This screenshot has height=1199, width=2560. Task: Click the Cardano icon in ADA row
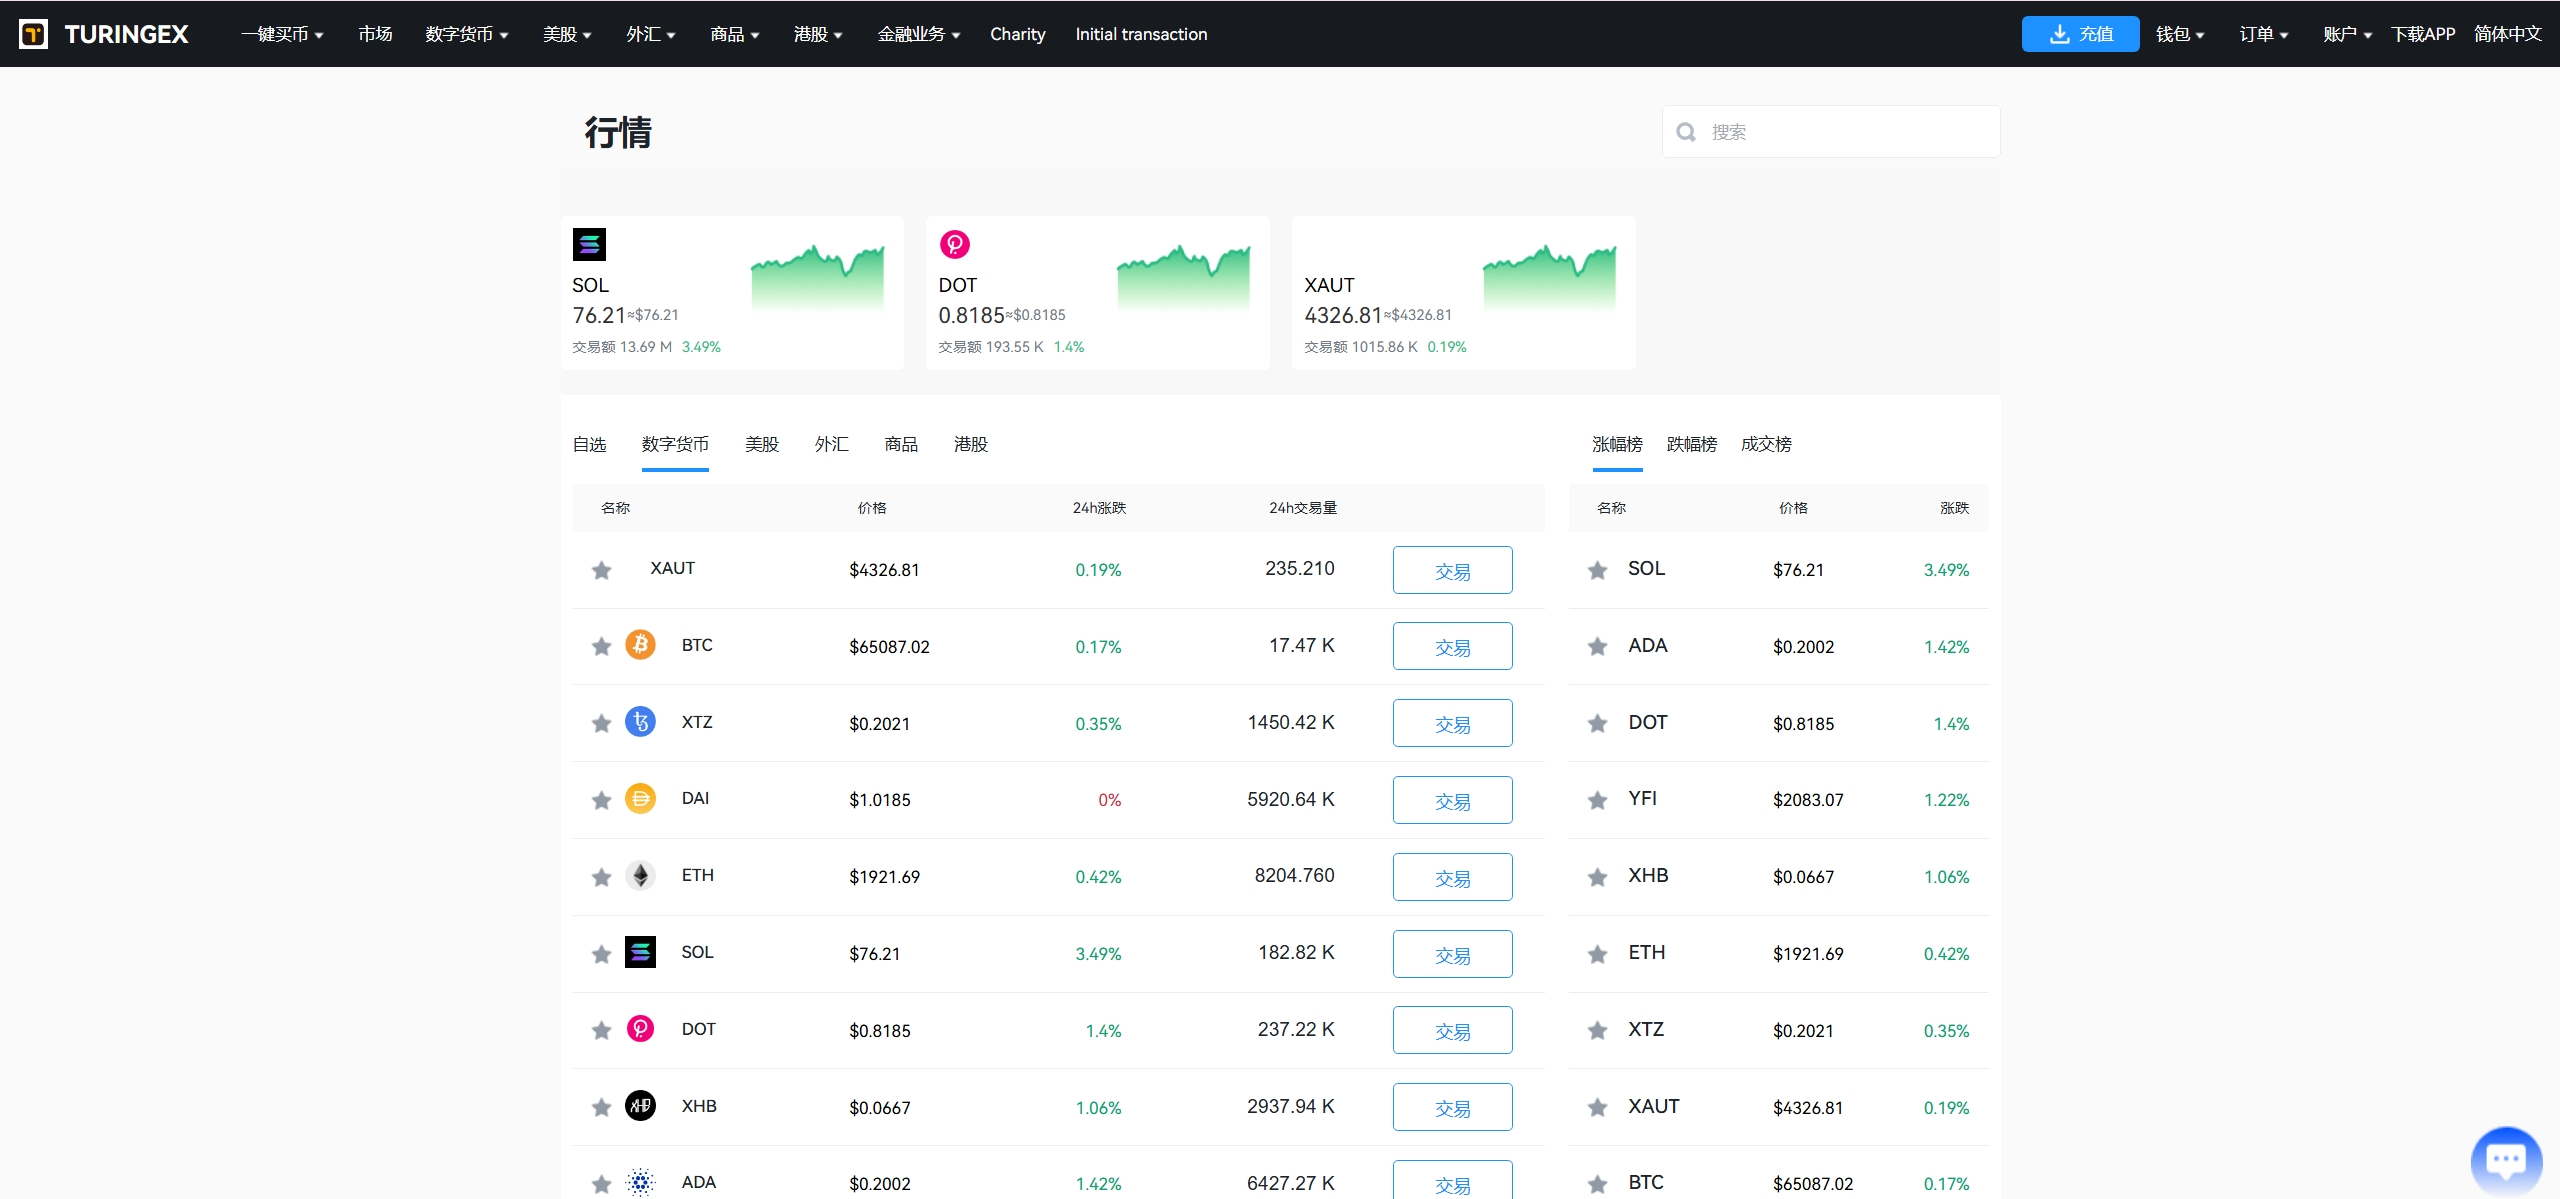pos(640,1182)
